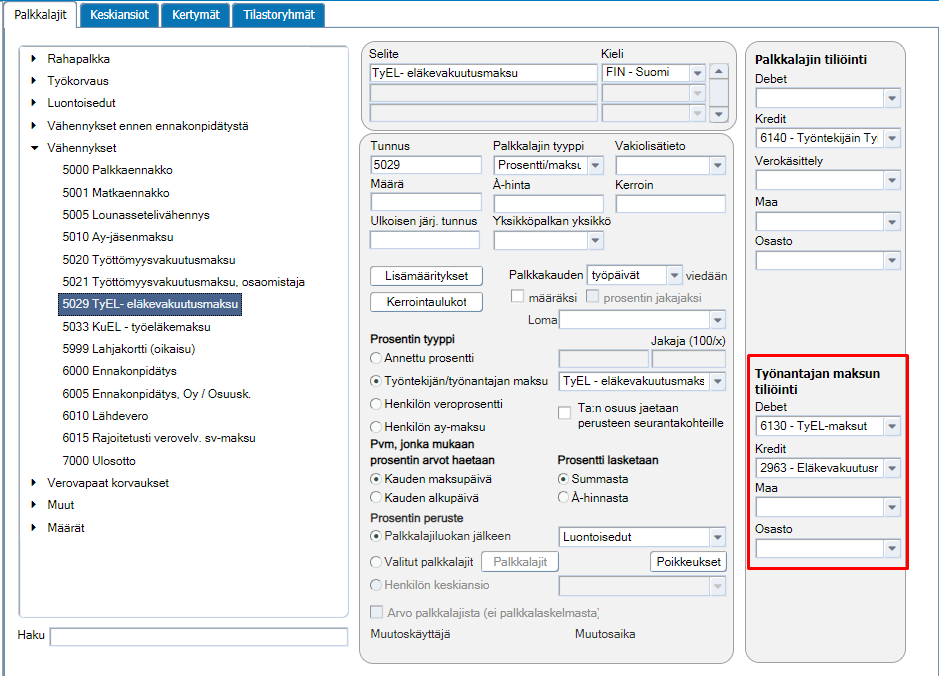Open the Kieli FIN - Suomi dropdown
This screenshot has height=676, width=939.
click(697, 73)
